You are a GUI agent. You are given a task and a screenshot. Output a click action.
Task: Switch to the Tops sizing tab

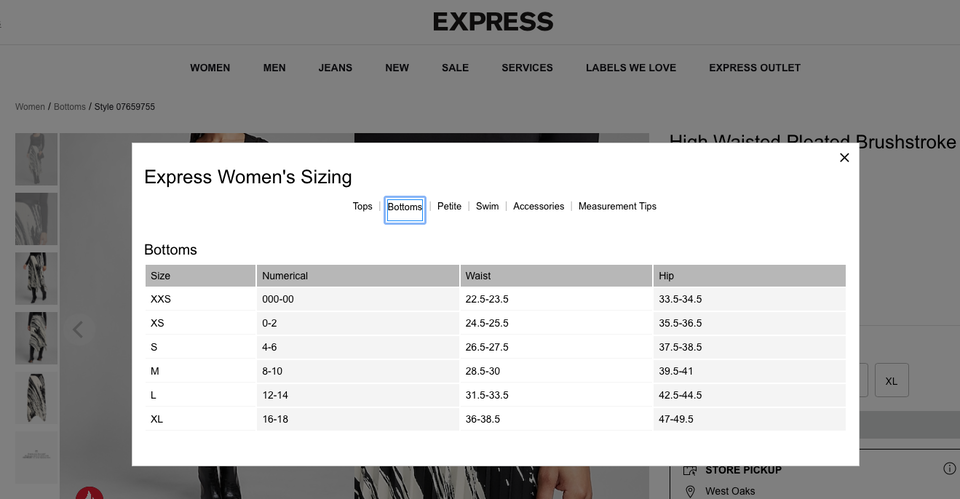click(x=362, y=207)
